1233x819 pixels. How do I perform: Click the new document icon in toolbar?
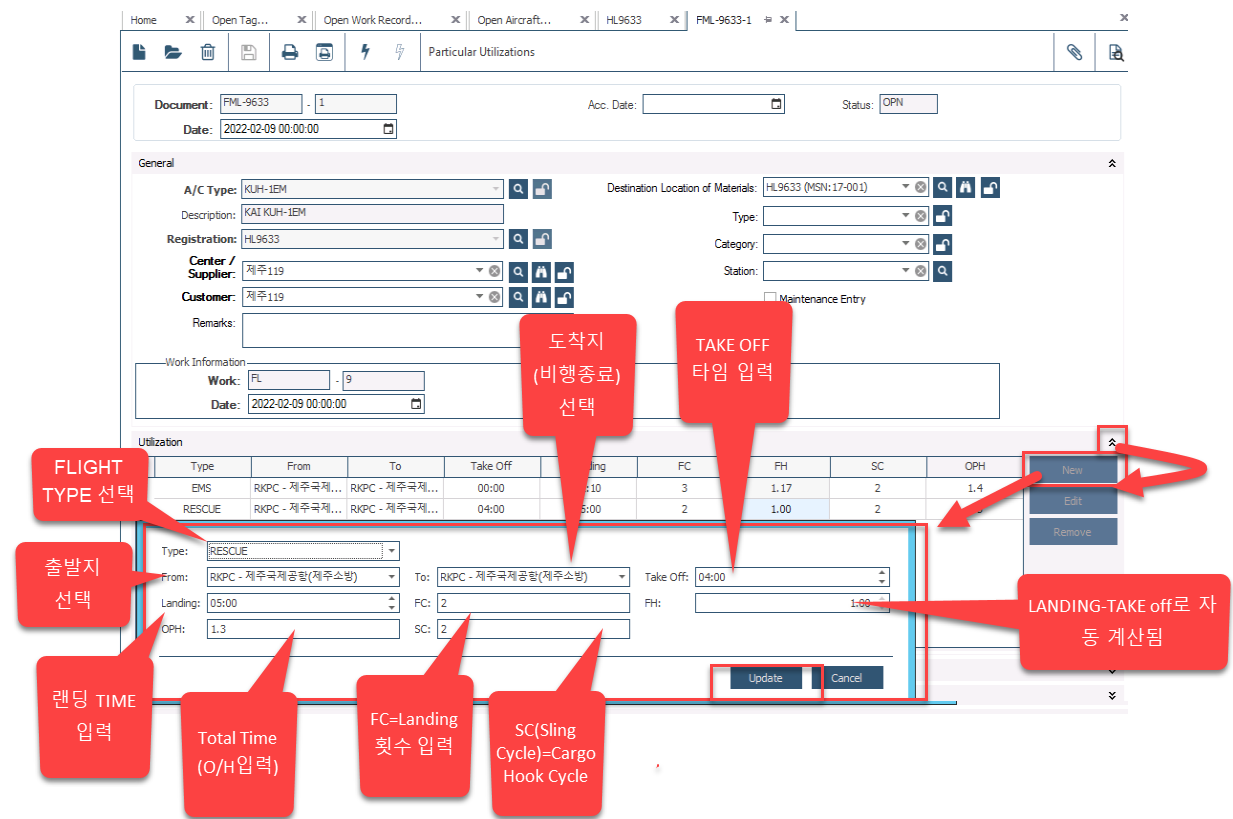(x=140, y=52)
